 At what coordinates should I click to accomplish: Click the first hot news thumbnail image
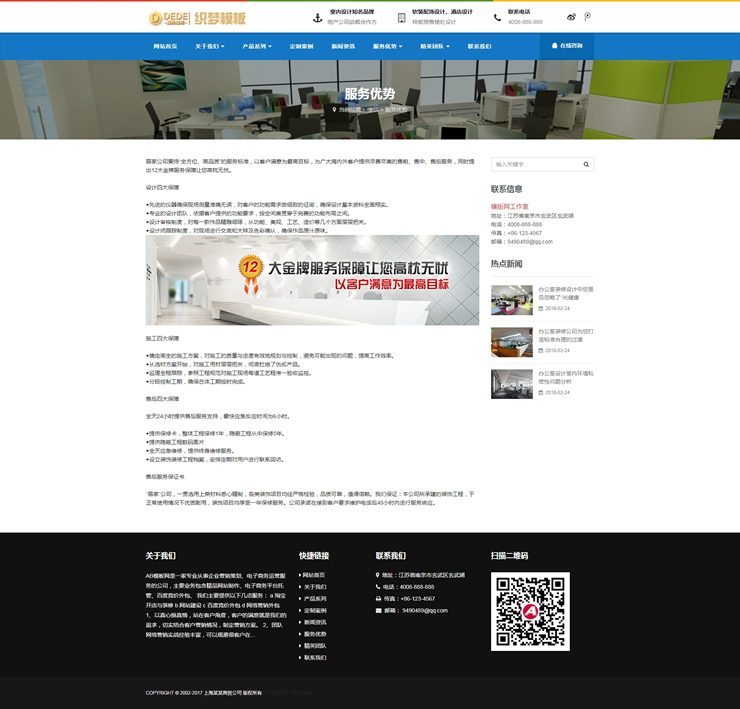click(x=511, y=299)
